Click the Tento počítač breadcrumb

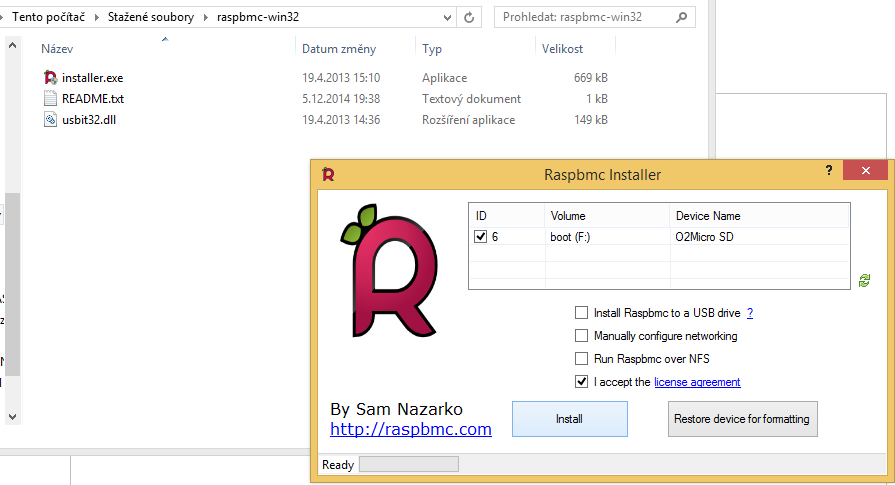tap(49, 17)
